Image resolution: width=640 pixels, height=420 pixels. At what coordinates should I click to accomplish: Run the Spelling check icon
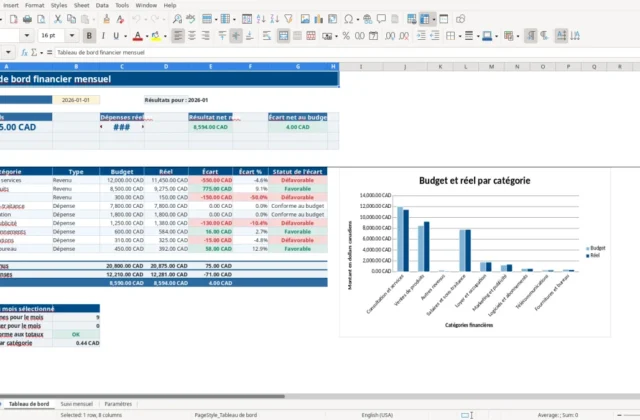pyautogui.click(x=191, y=19)
